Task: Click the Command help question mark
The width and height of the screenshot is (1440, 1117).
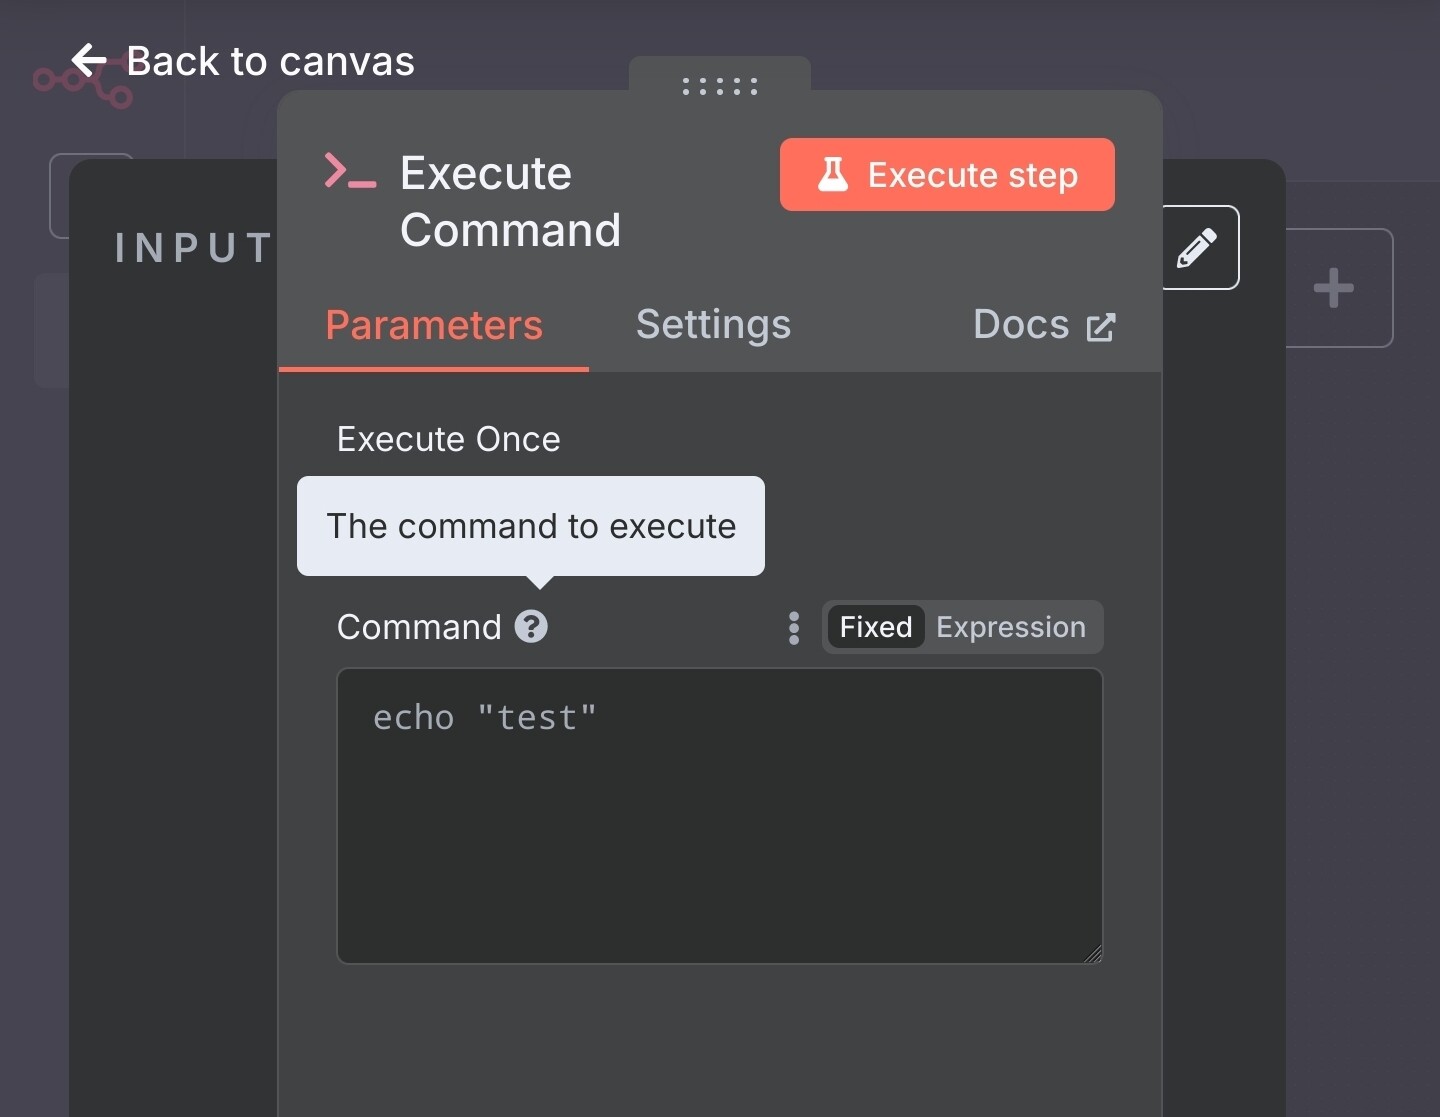Action: point(531,627)
